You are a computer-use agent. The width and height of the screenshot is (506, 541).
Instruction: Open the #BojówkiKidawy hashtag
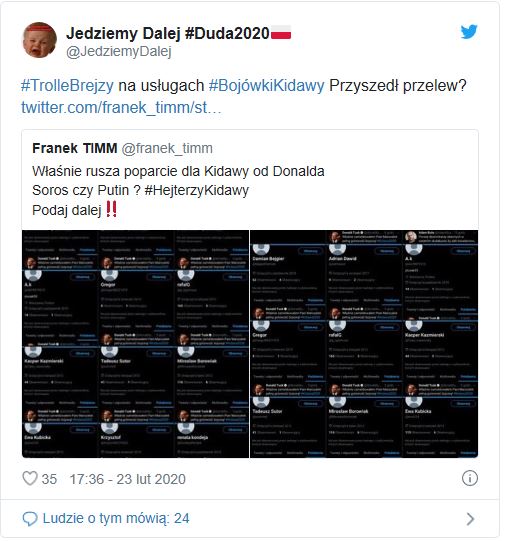click(x=267, y=86)
